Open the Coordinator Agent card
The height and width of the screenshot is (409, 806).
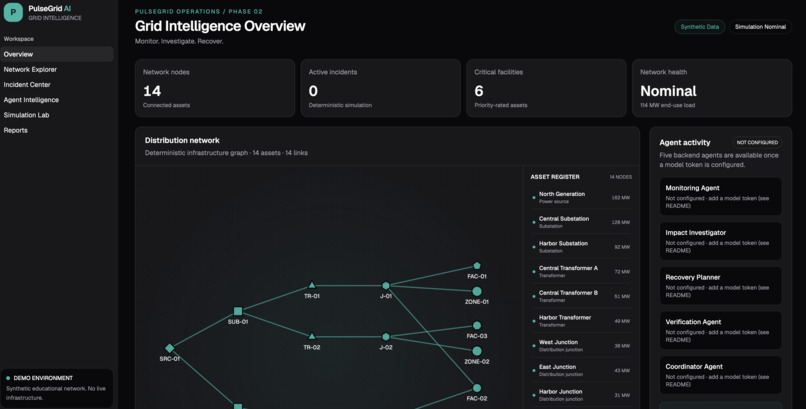click(x=720, y=375)
